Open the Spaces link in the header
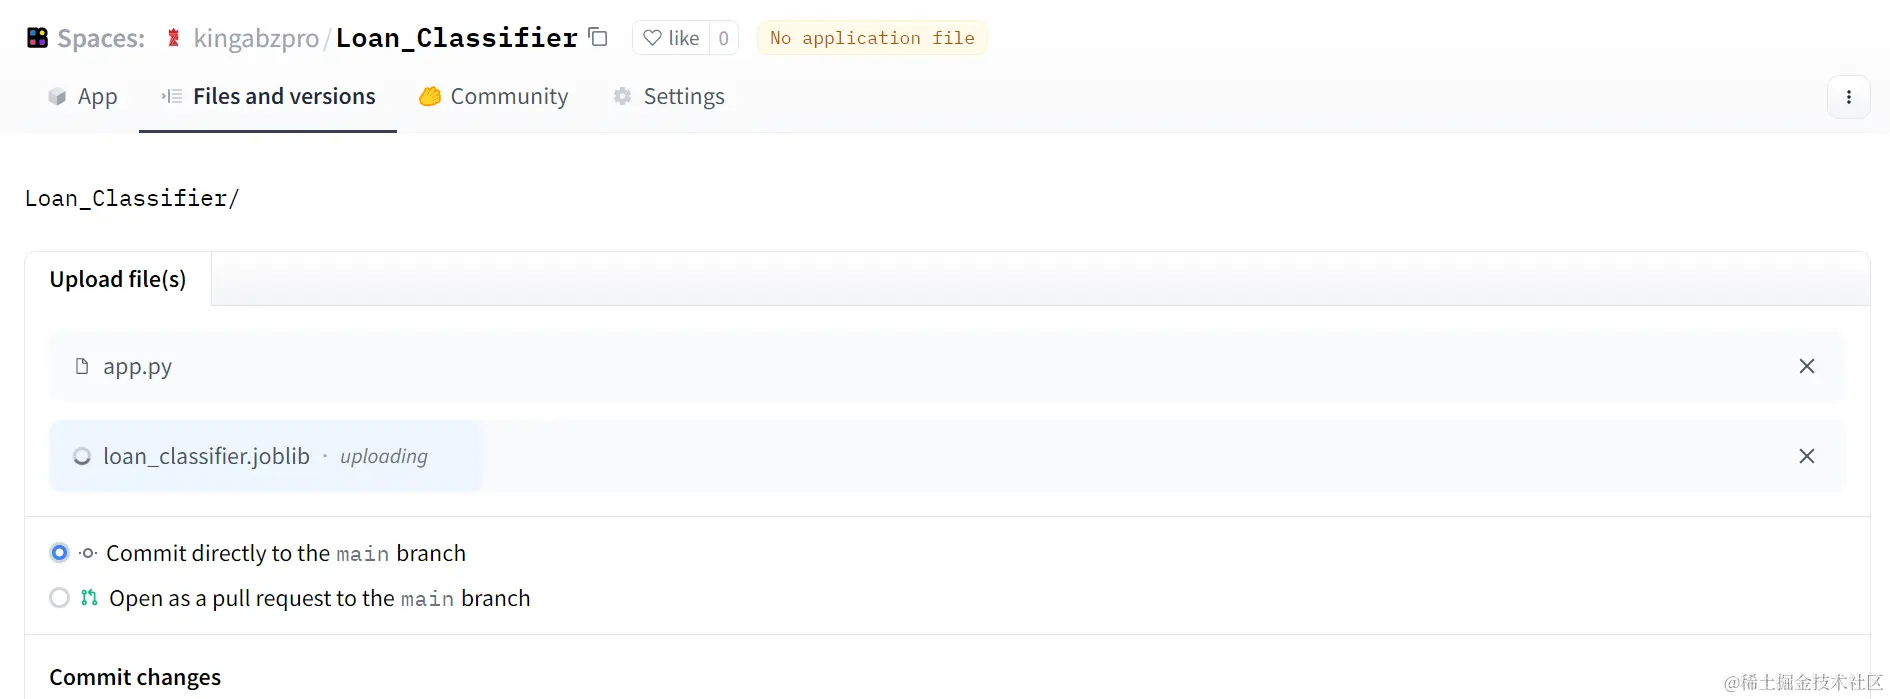This screenshot has height=699, width=1890. 101,38
